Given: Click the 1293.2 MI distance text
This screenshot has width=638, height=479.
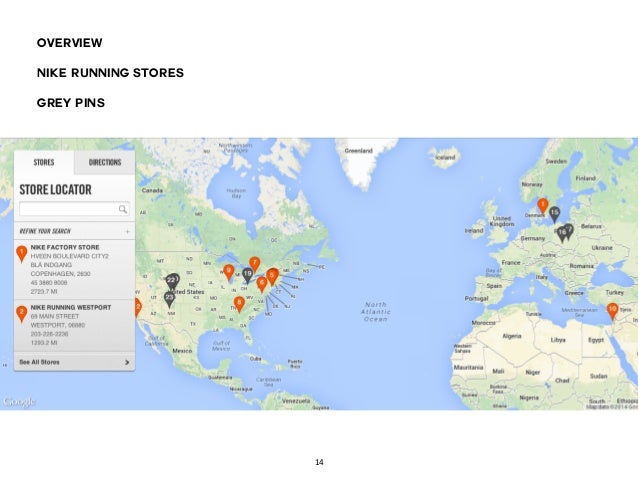Looking at the screenshot, I should click(44, 343).
